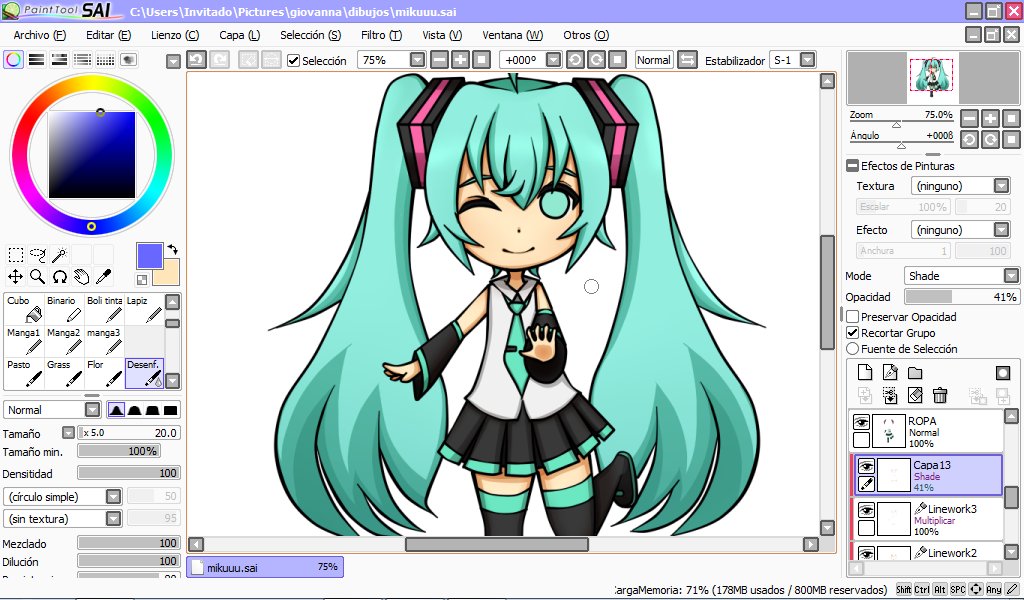Choose the Lapiz pencil tool
The height and width of the screenshot is (600, 1024).
144,309
